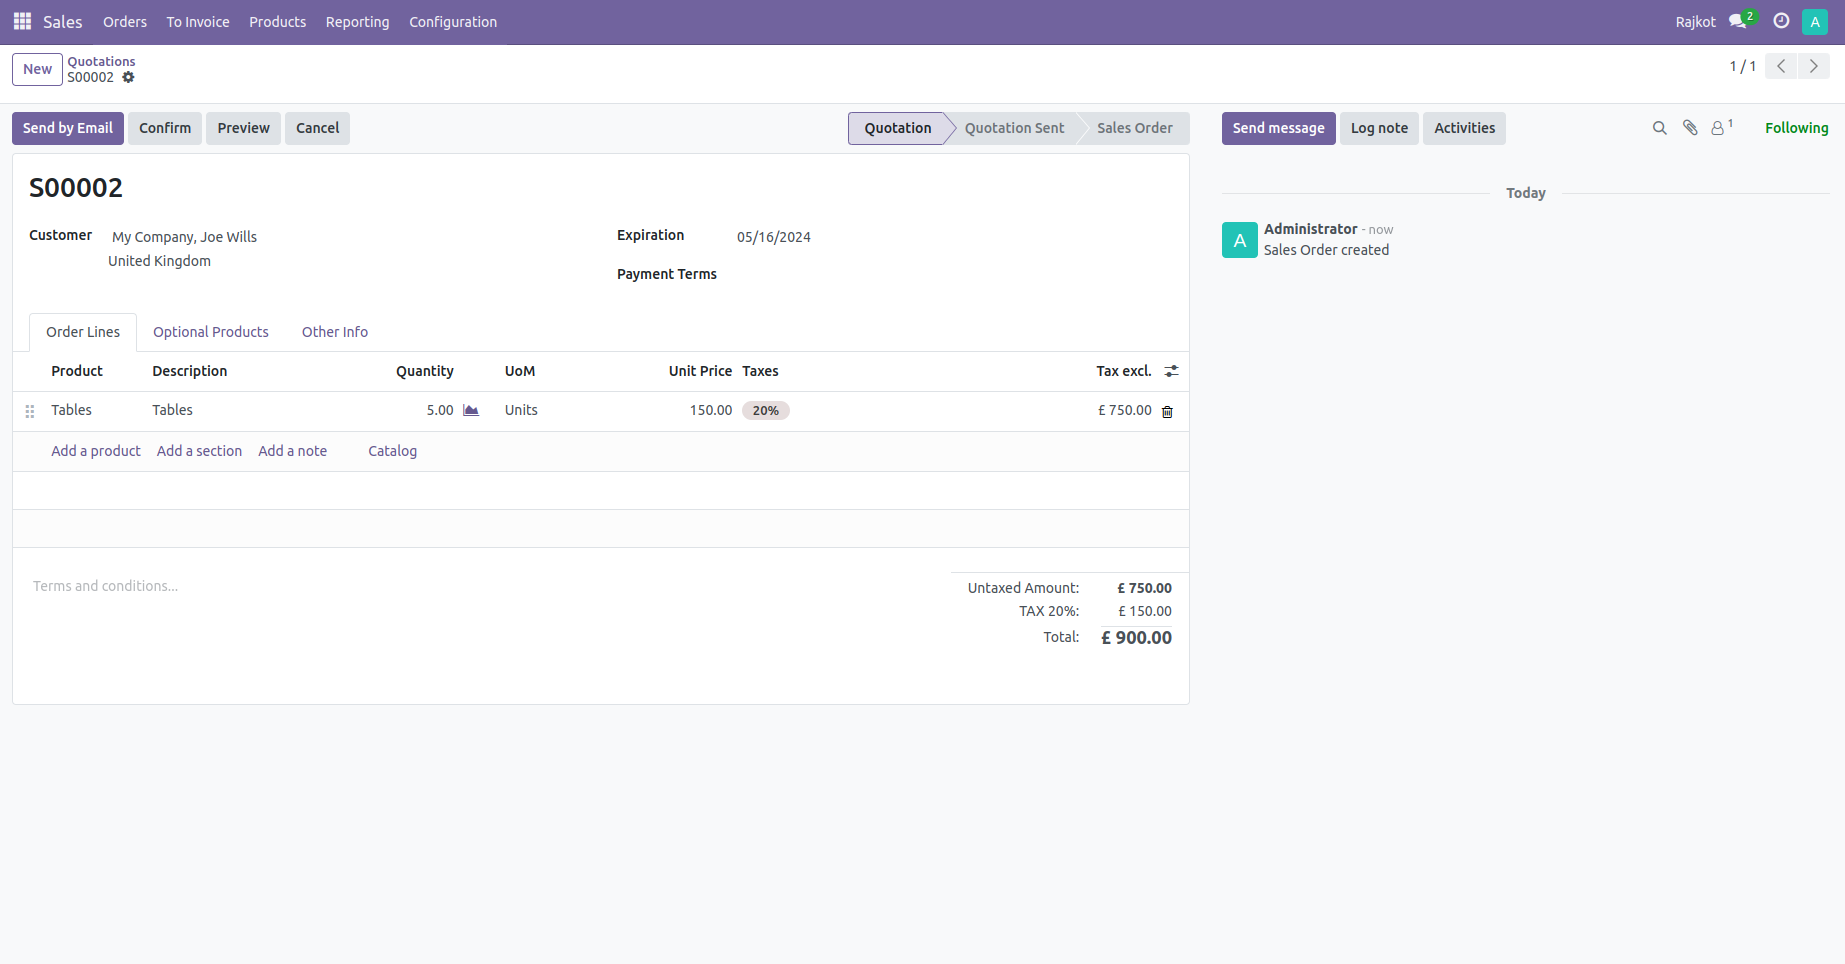Screen dimensions: 1845x964
Task: Click the followers person icon
Action: click(1718, 128)
